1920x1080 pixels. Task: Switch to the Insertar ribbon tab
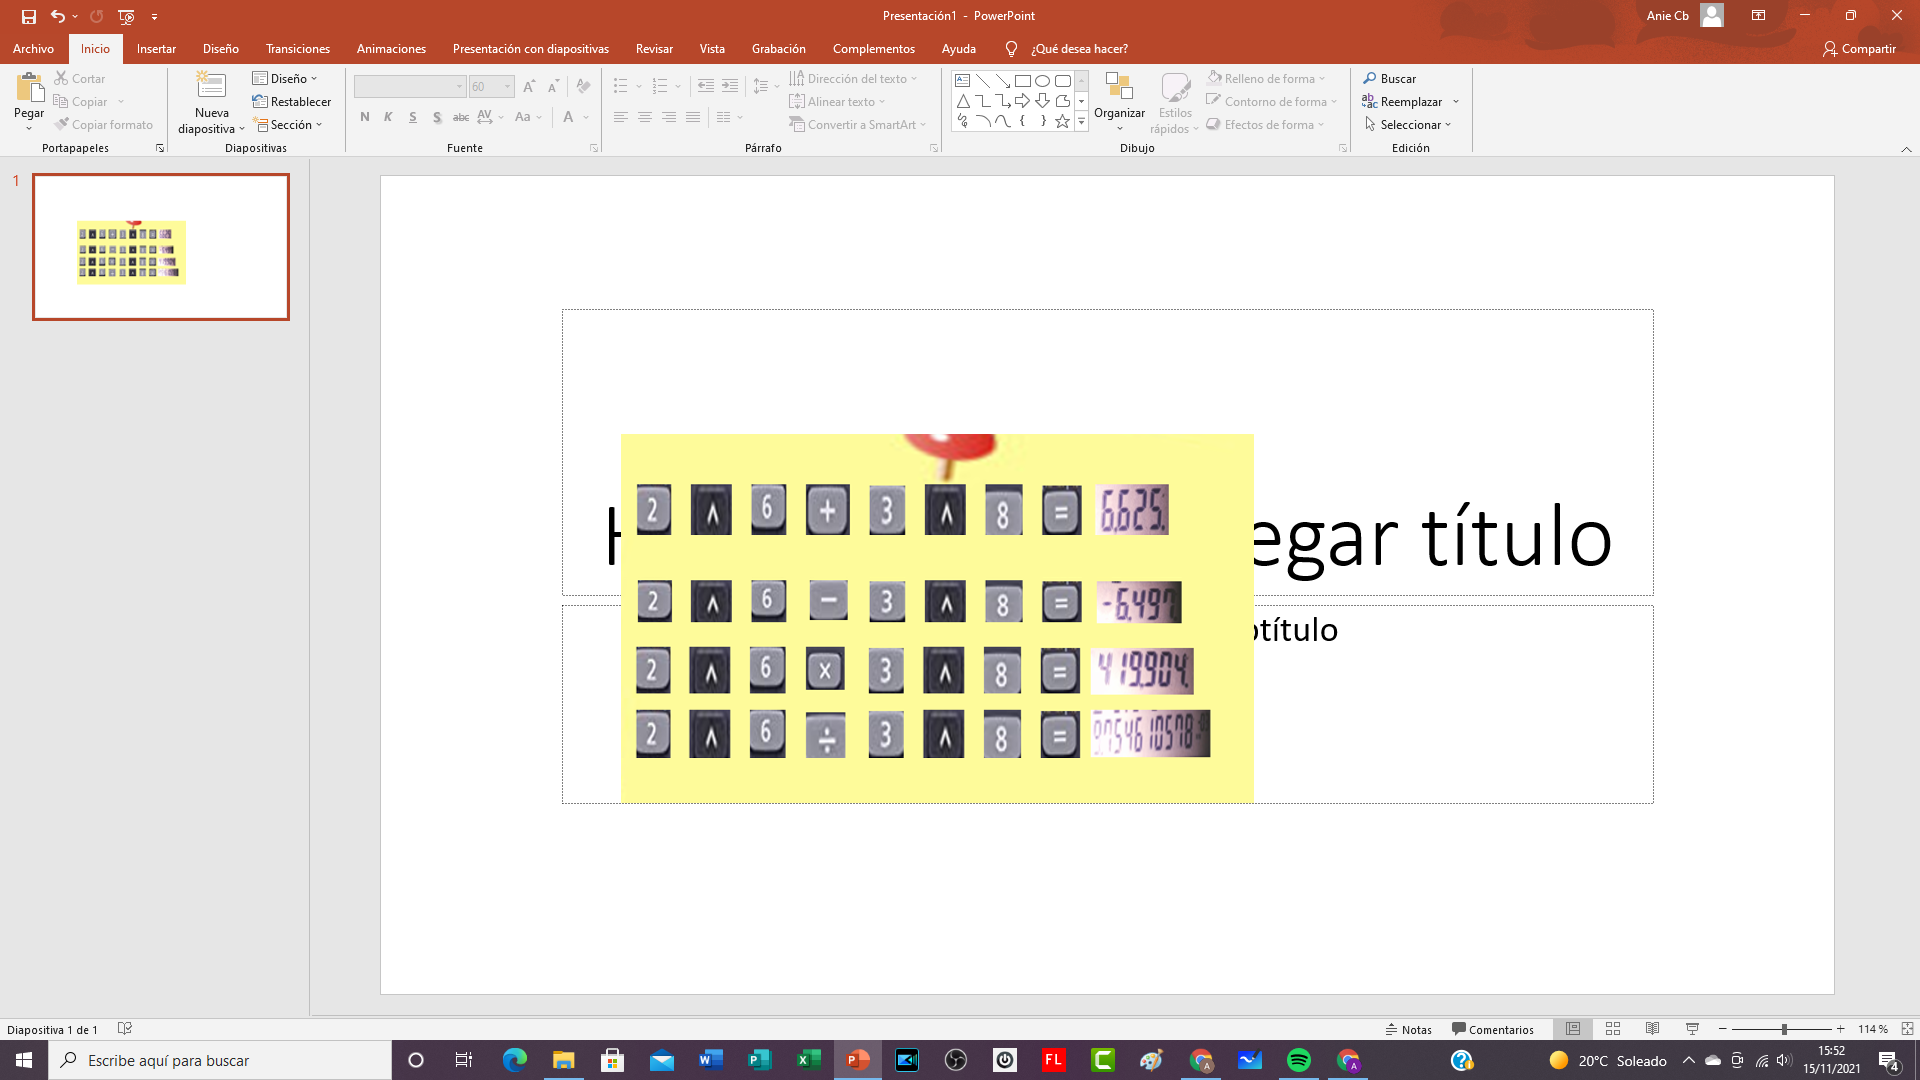[156, 48]
